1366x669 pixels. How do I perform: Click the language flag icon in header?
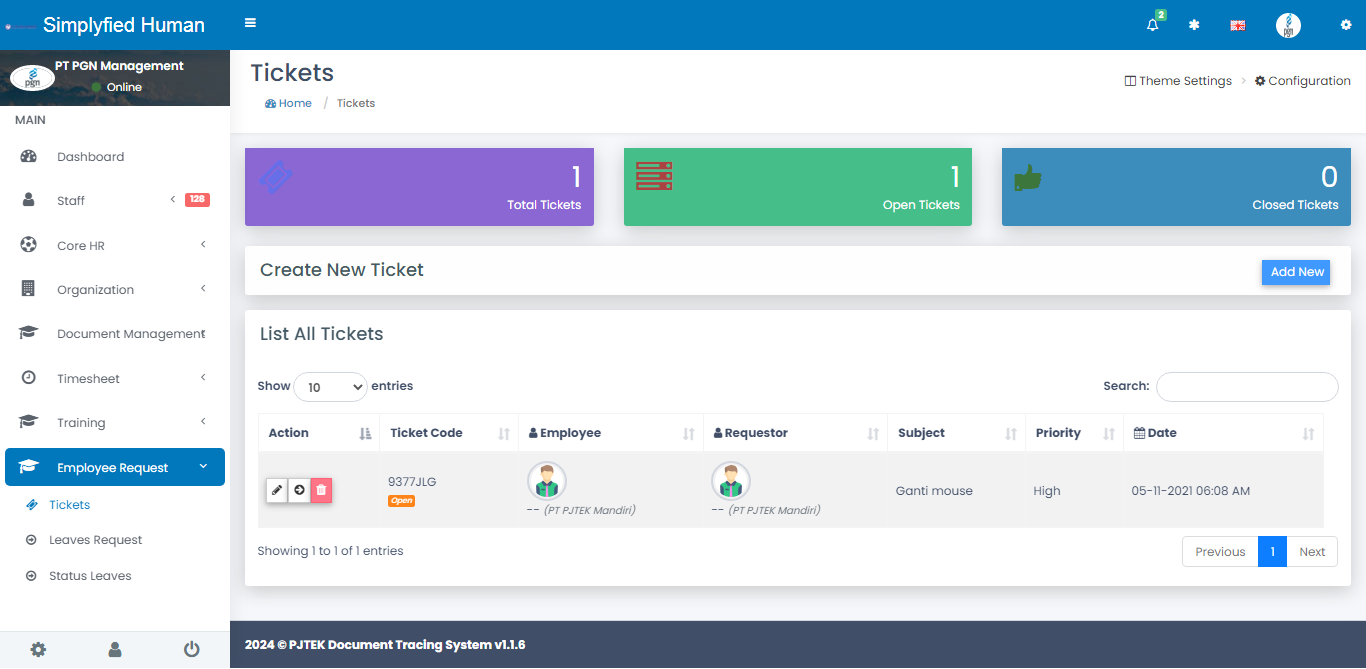(1237, 26)
